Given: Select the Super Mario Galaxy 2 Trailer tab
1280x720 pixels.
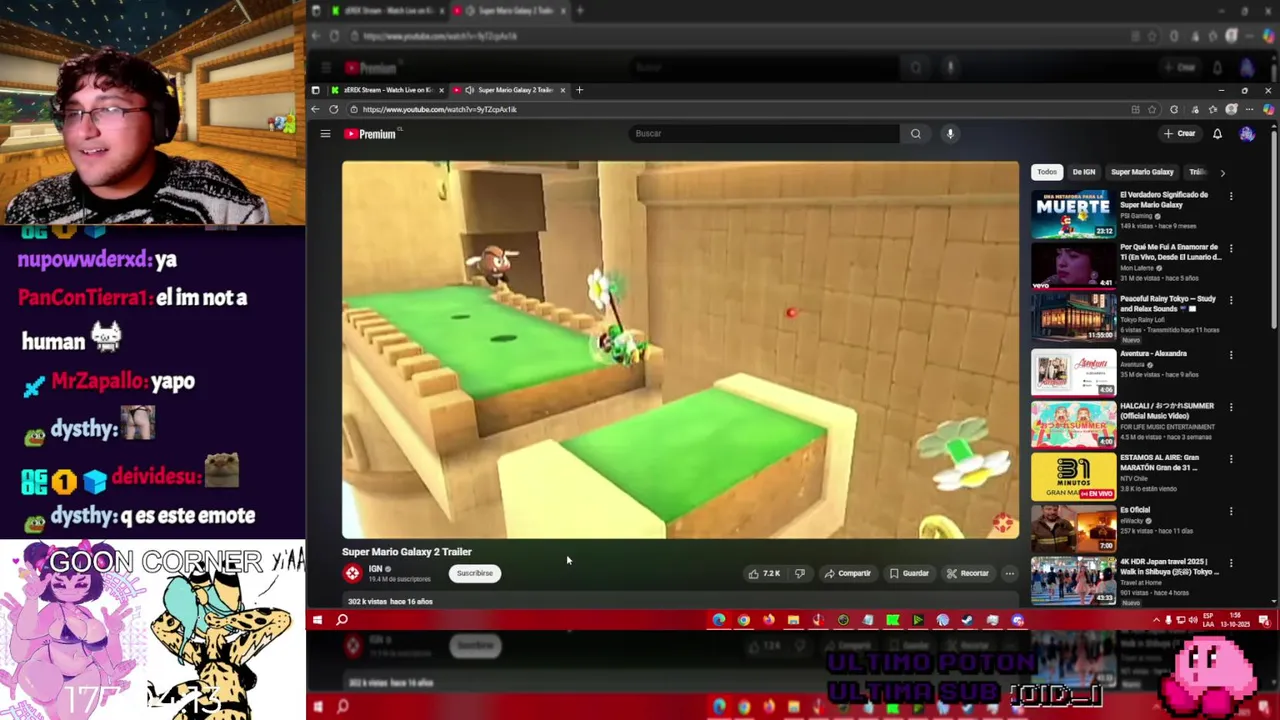Looking at the screenshot, I should click(510, 90).
